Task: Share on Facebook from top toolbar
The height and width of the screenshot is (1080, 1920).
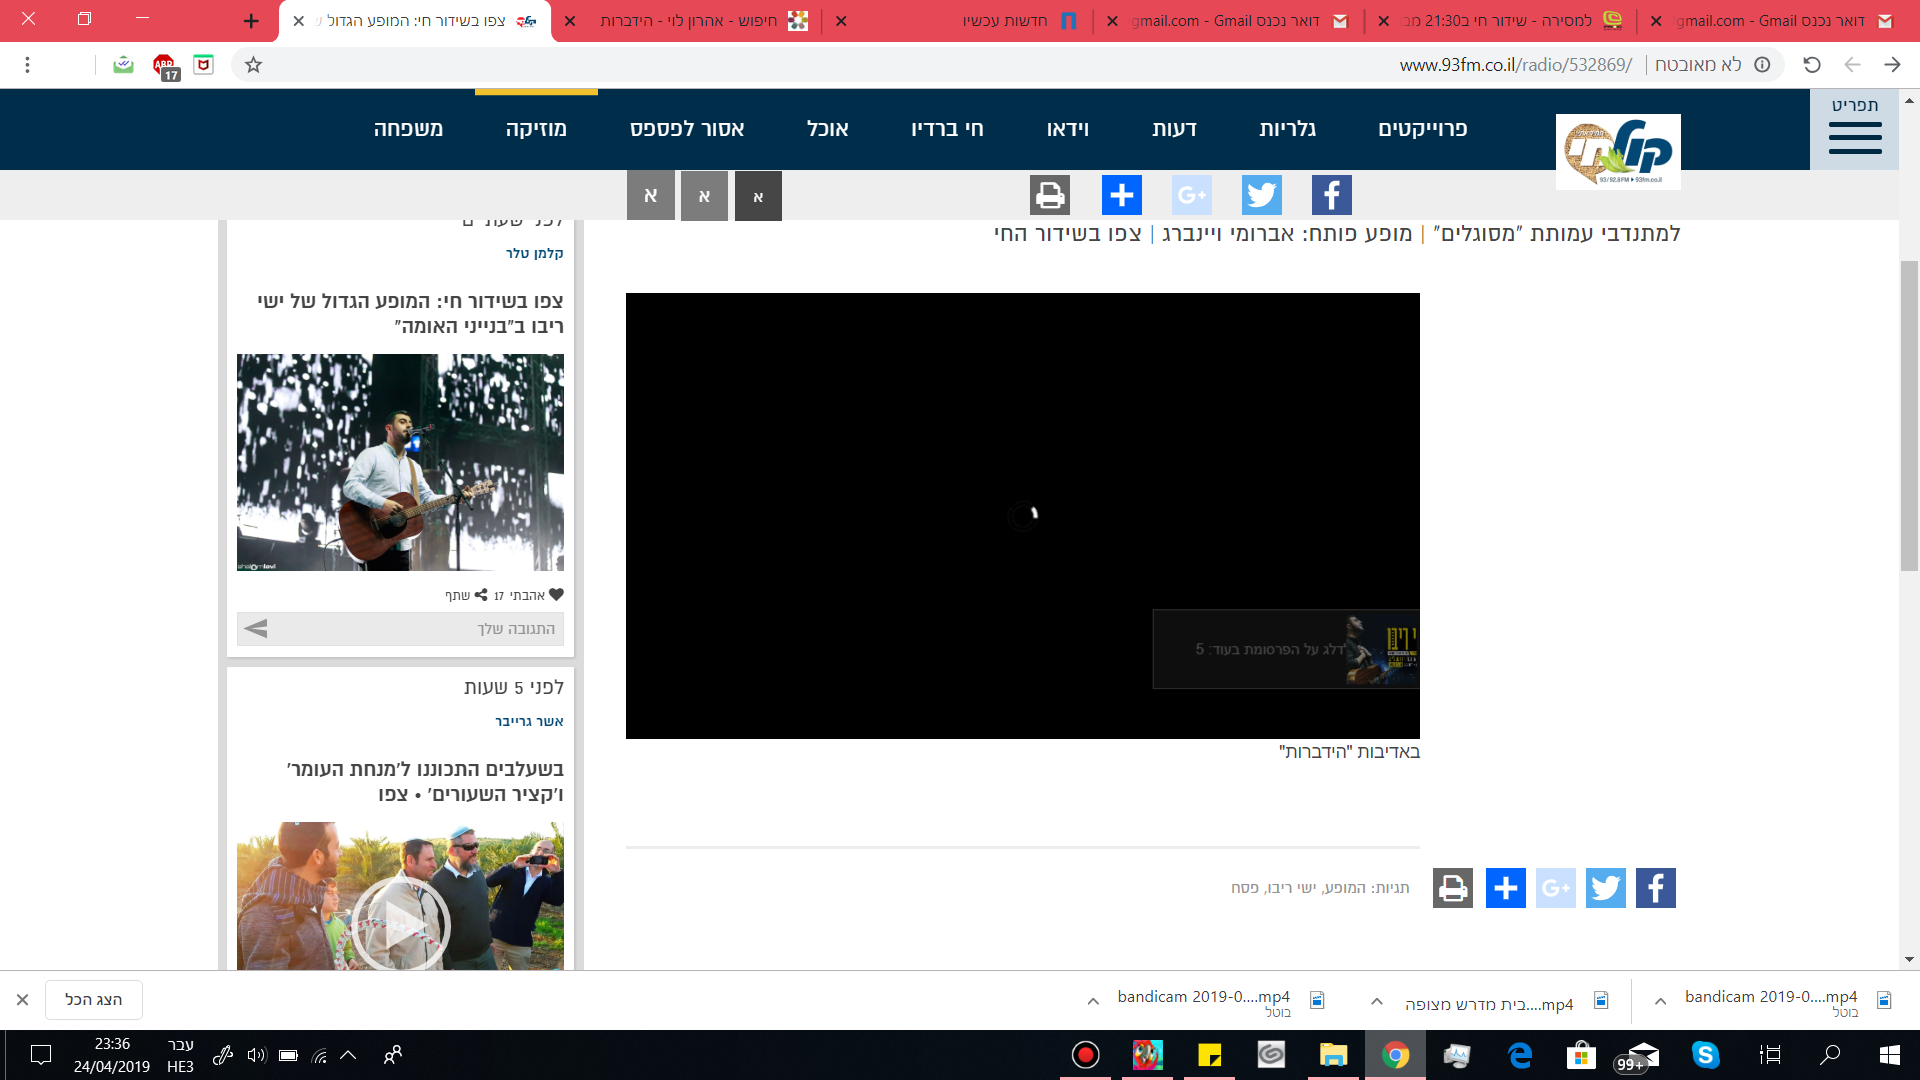Action: [x=1331, y=195]
